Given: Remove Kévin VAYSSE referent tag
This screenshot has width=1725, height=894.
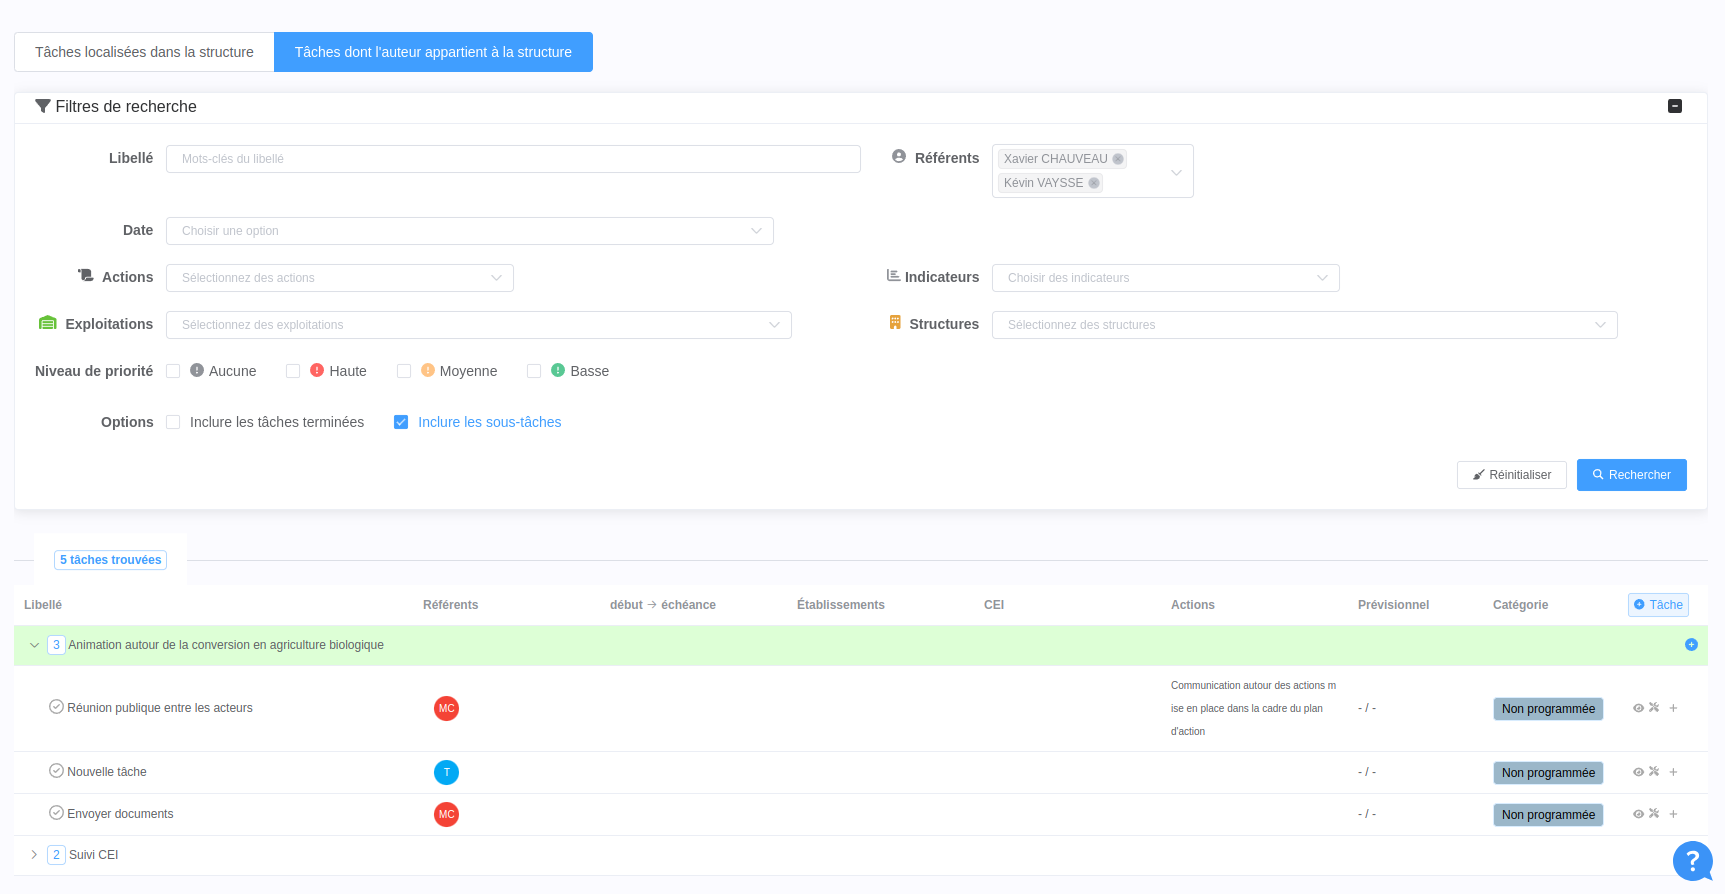Looking at the screenshot, I should coord(1094,183).
